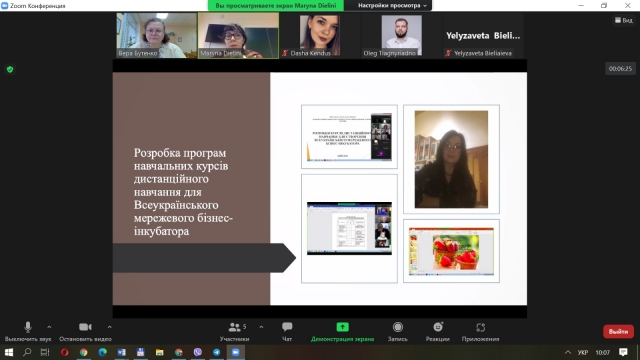Image resolution: width=640 pixels, height=360 pixels.
Task: Click the green Share Screen icon
Action: pyautogui.click(x=342, y=327)
